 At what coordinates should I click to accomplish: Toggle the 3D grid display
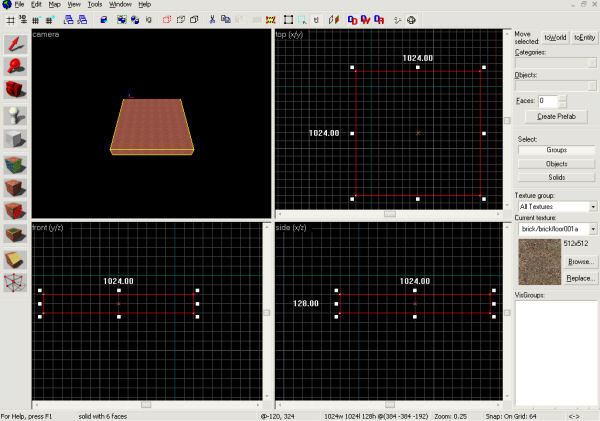tap(23, 20)
